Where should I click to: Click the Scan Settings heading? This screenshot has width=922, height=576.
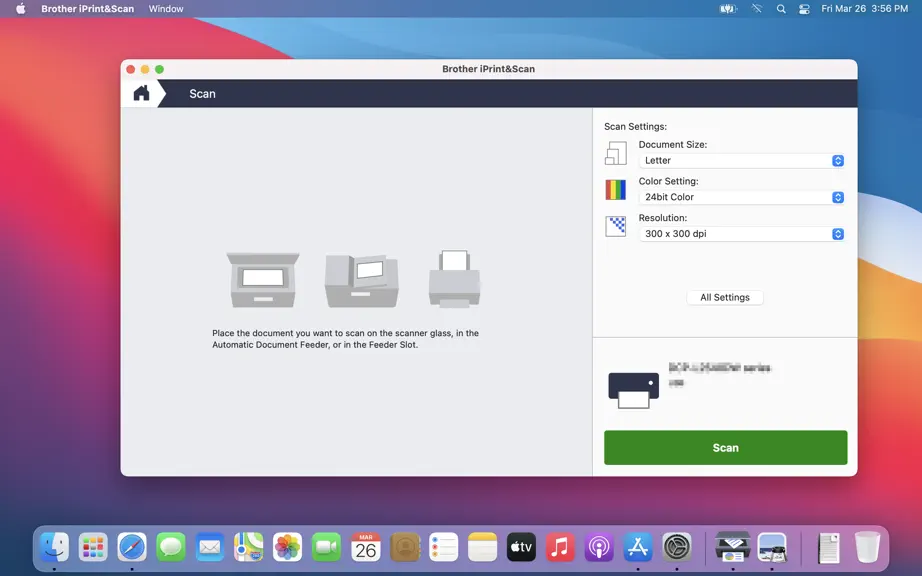[635, 126]
